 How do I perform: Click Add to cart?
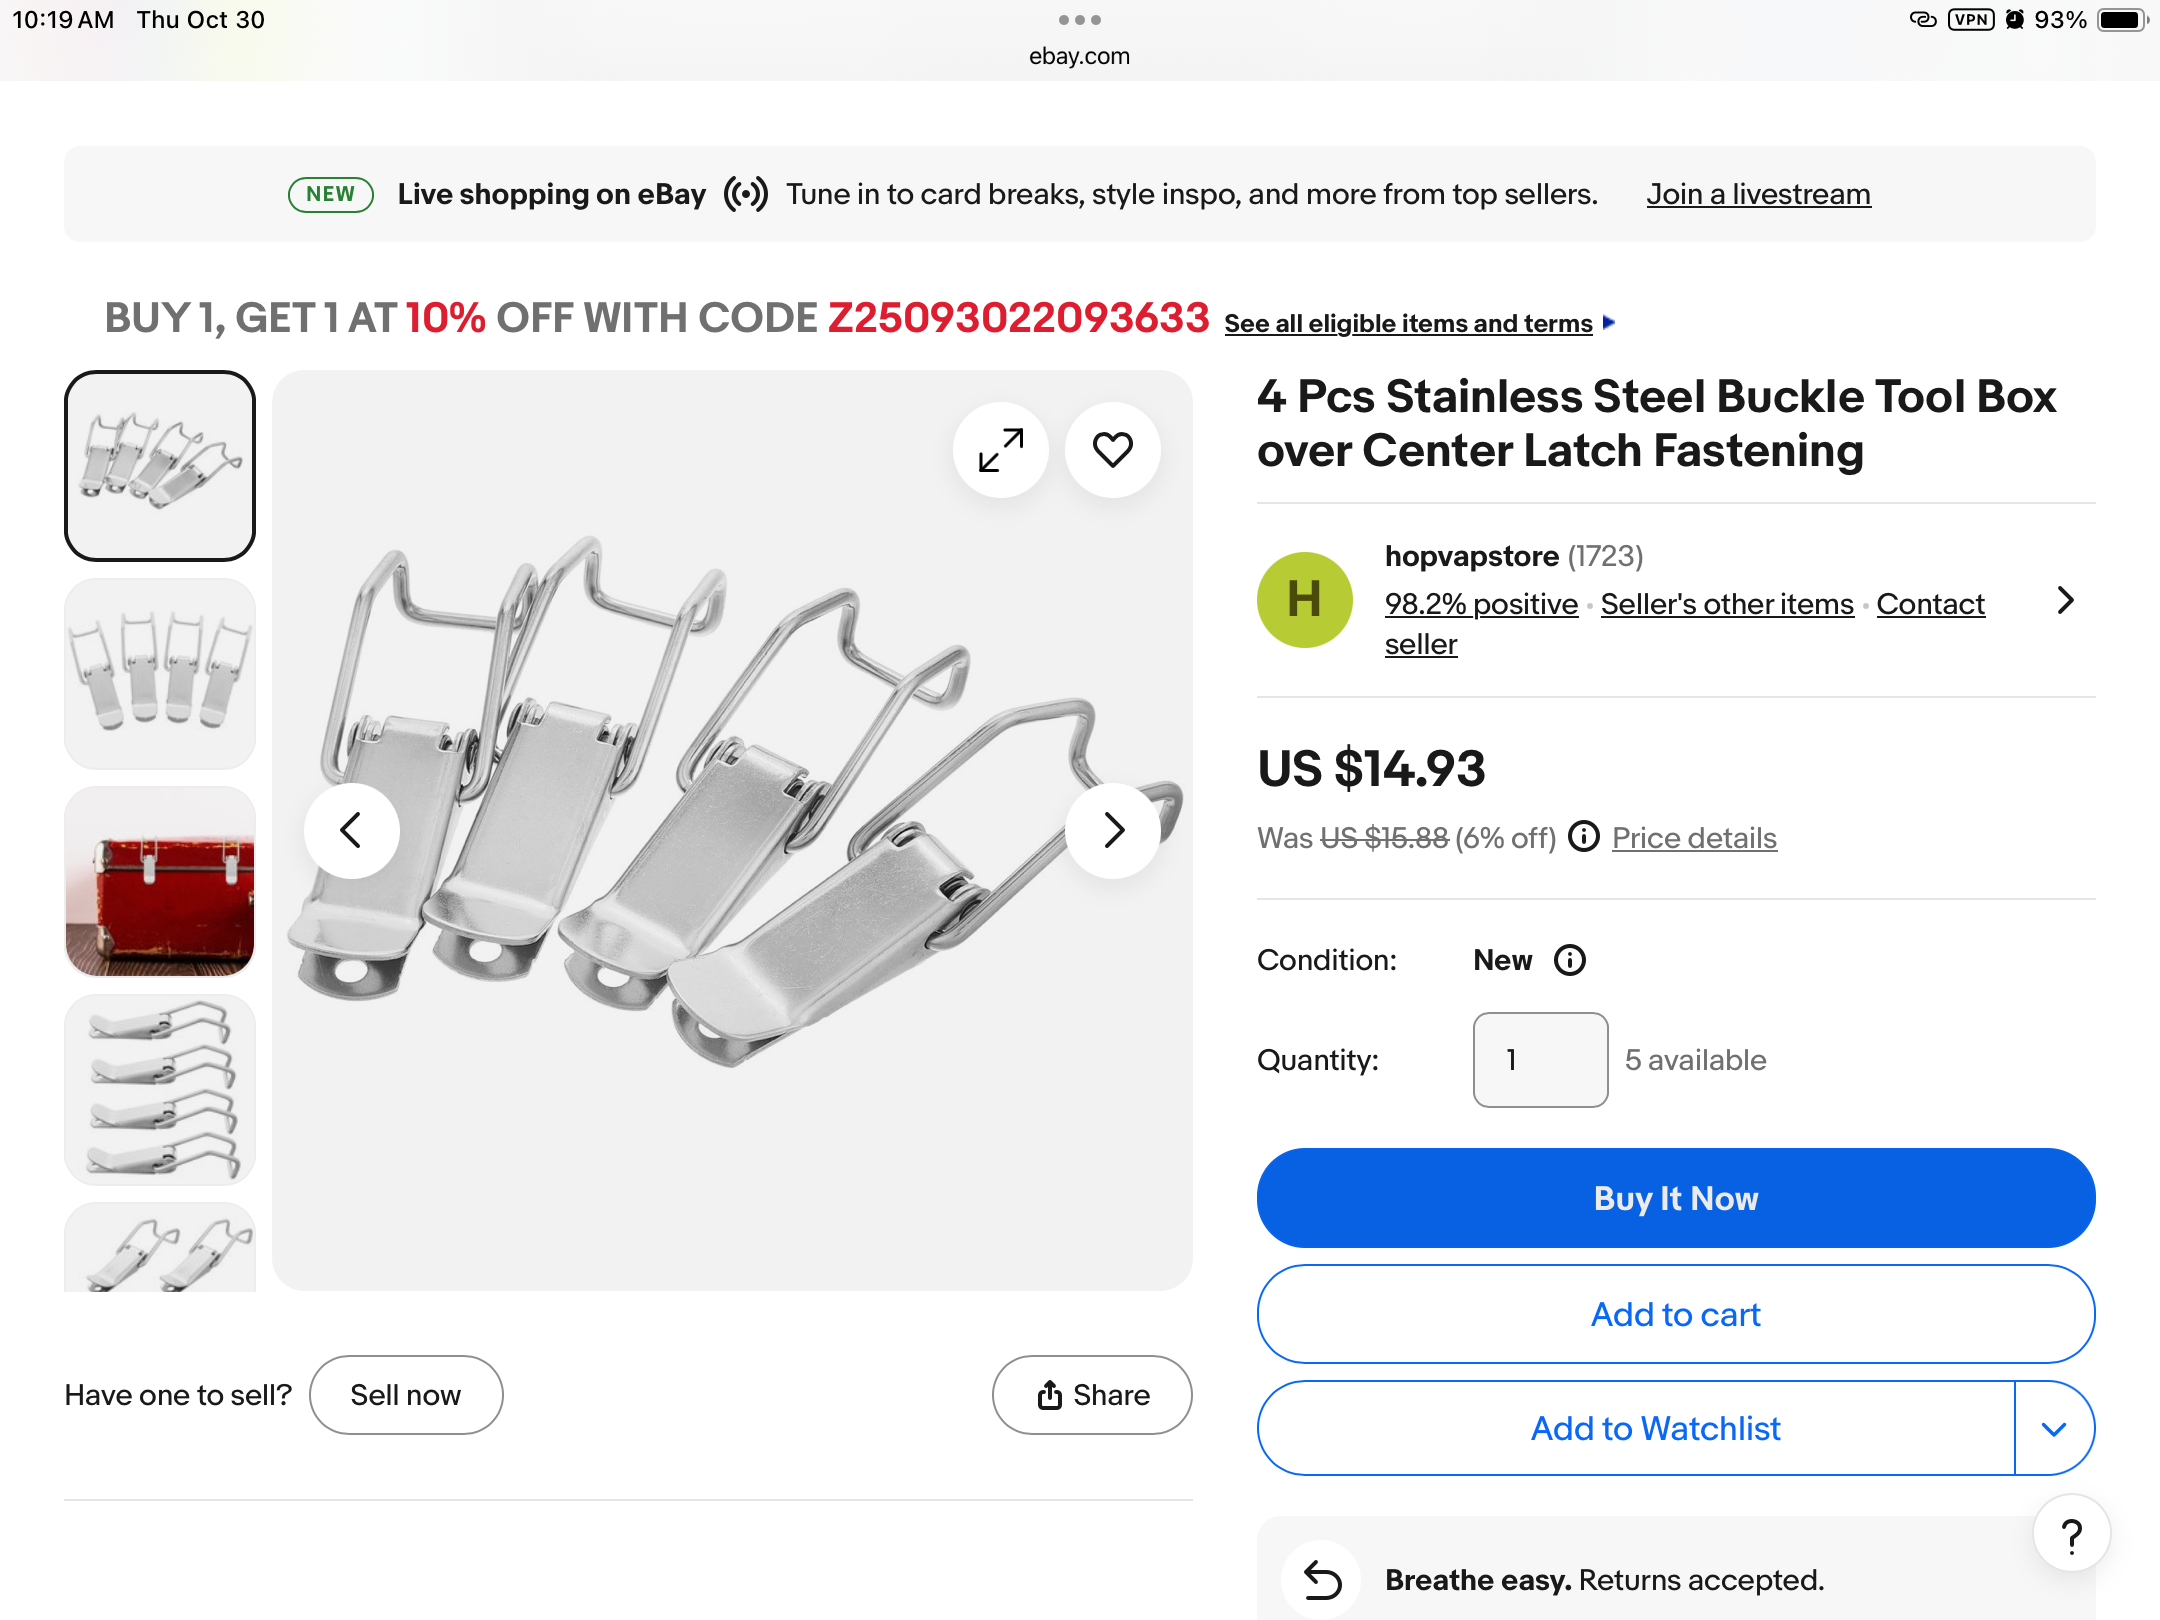1676,1314
